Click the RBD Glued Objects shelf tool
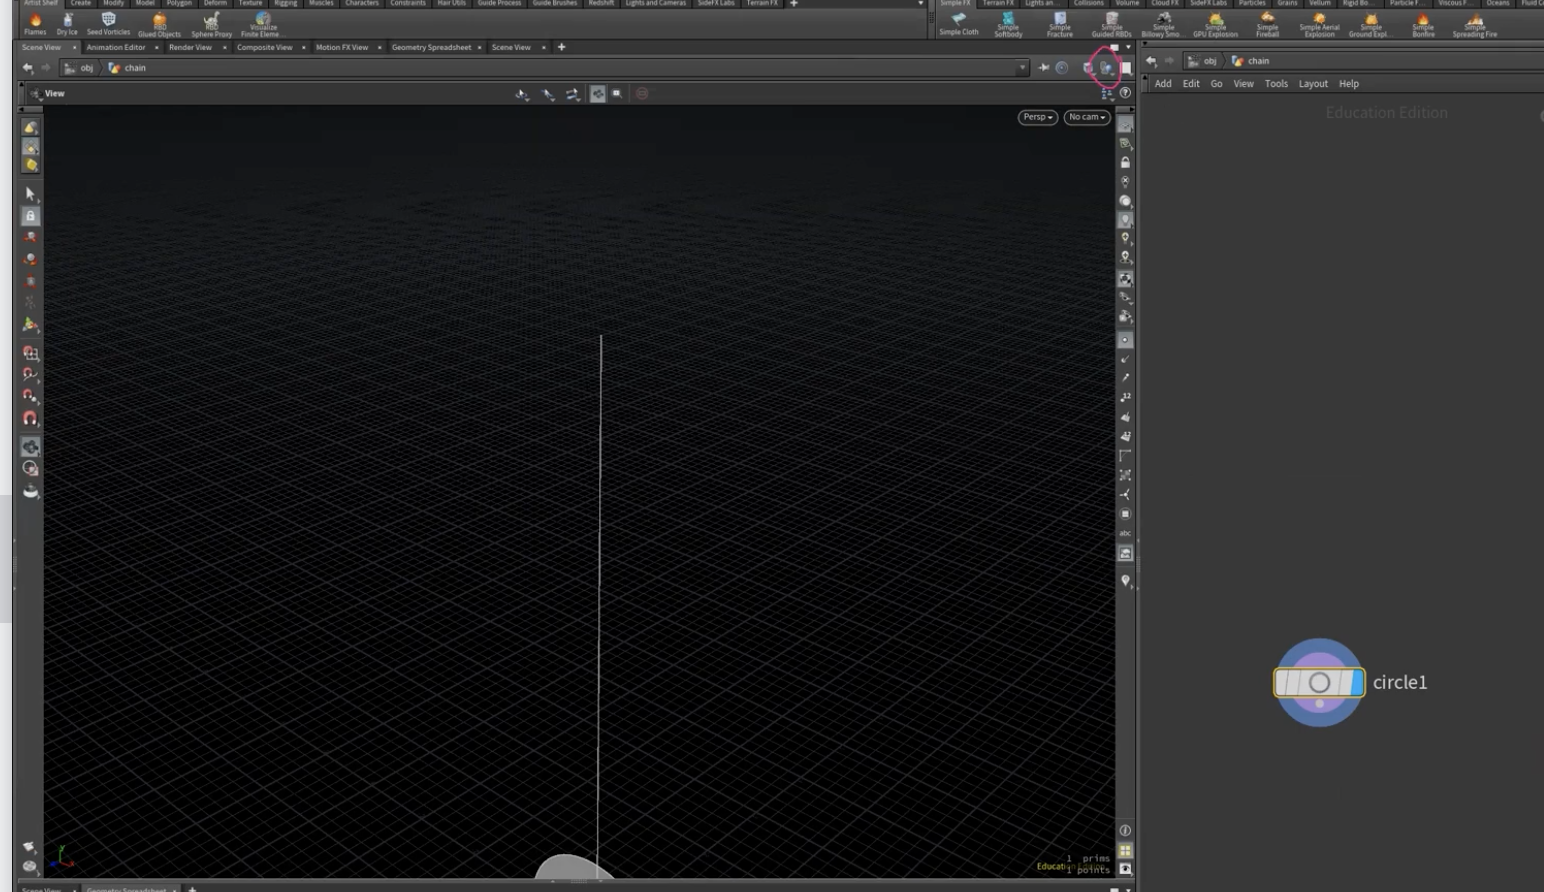The height and width of the screenshot is (892, 1544). 159,25
